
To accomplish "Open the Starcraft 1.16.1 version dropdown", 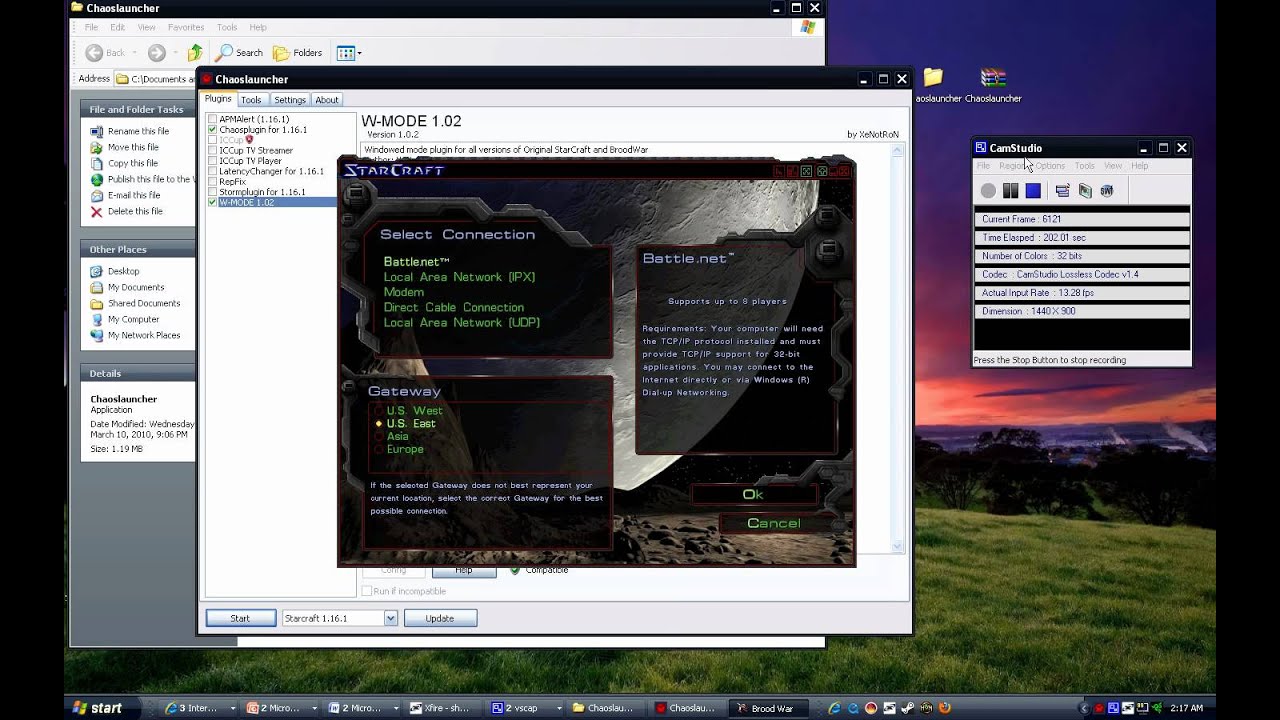I will (x=390, y=618).
